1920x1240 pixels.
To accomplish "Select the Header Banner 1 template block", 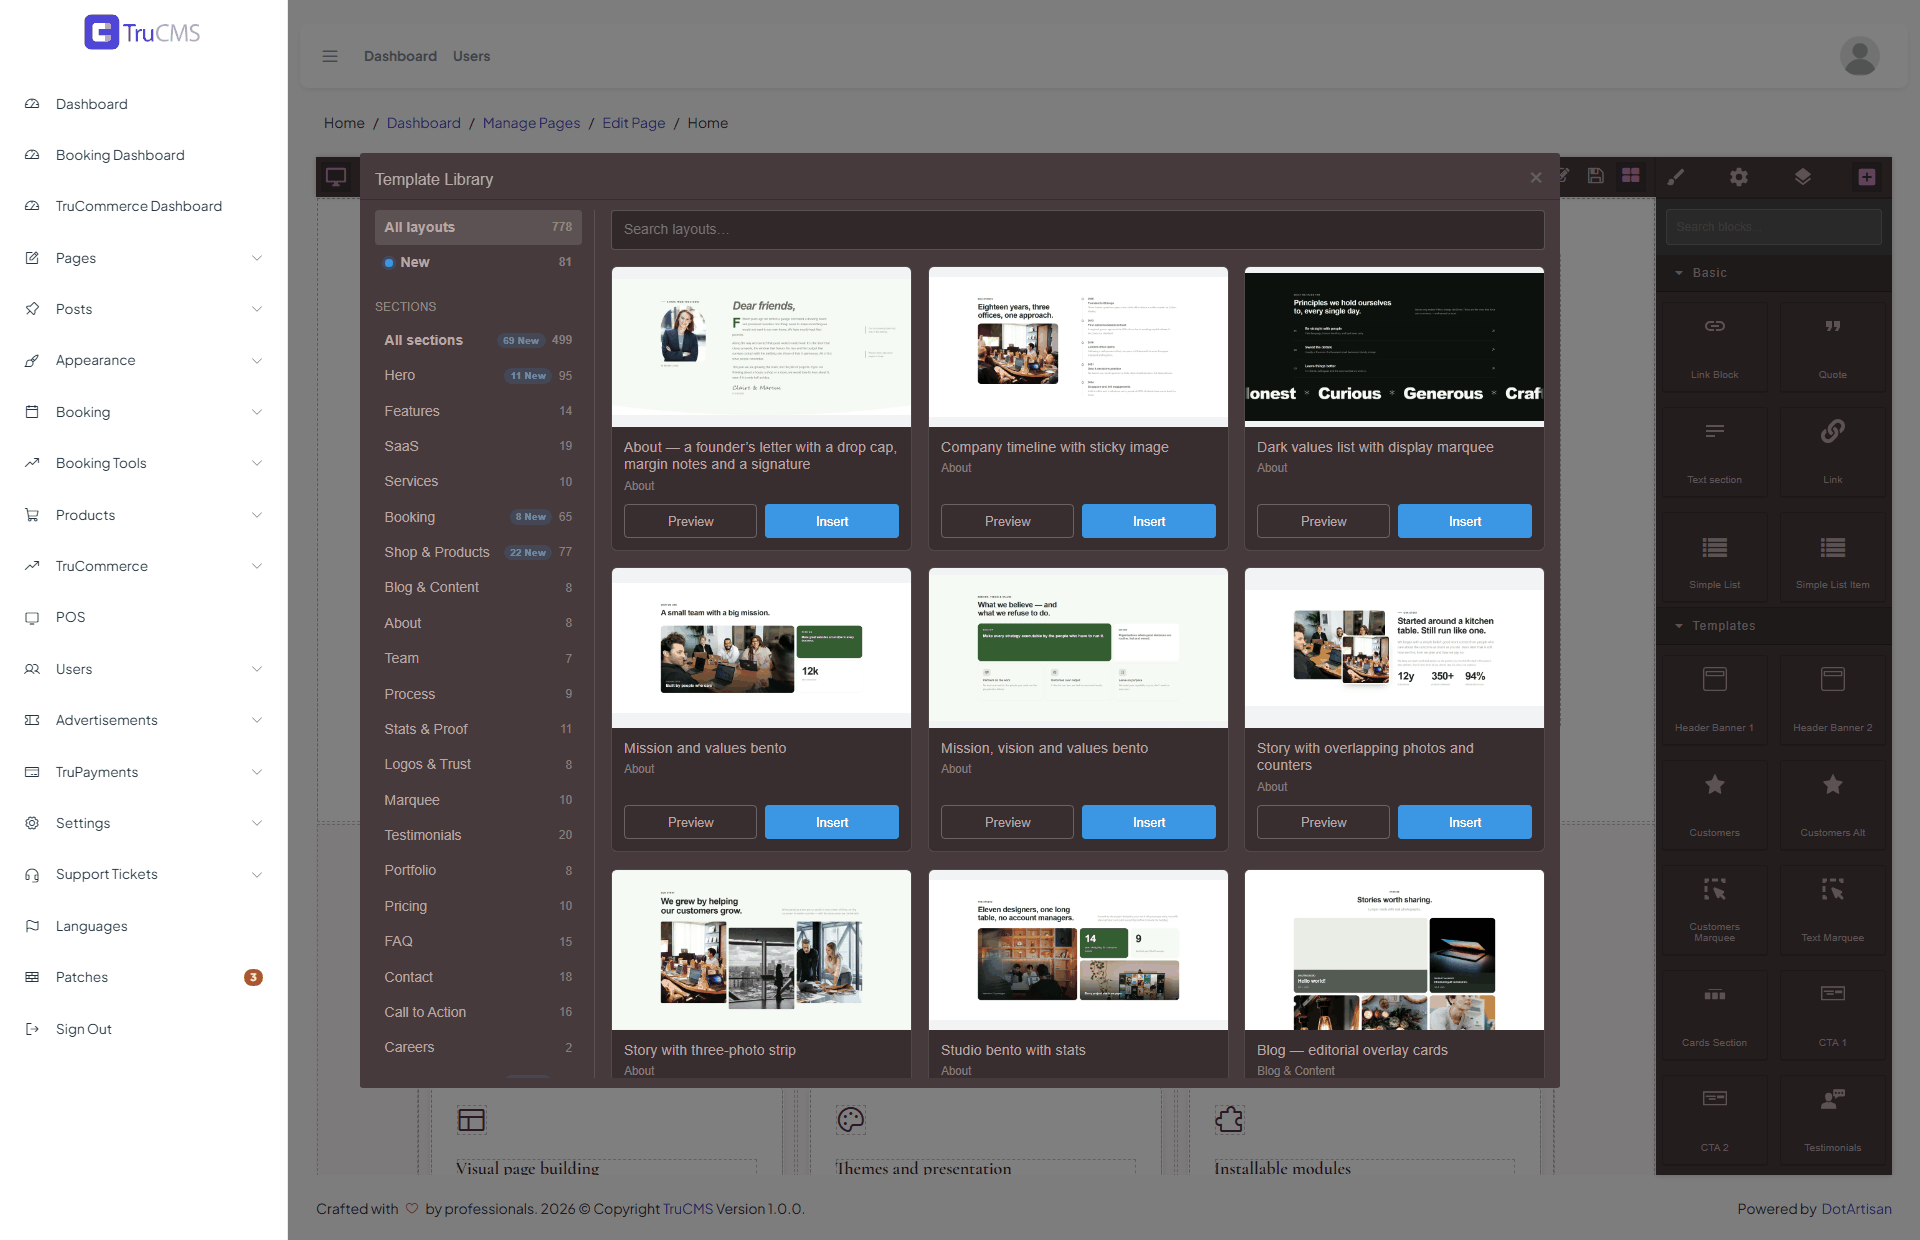I will tap(1714, 699).
